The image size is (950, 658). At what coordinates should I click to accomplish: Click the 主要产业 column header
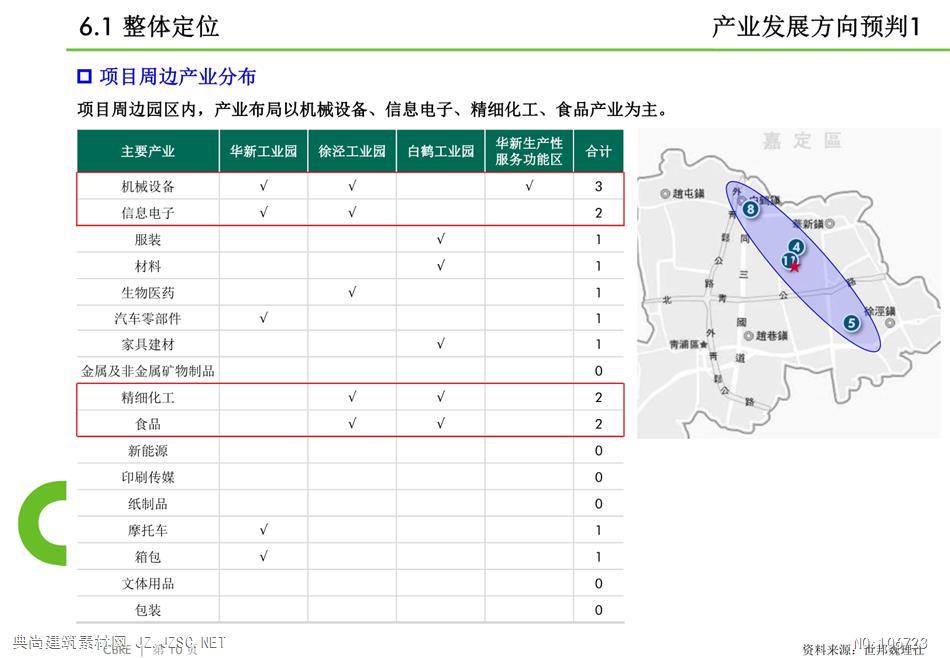tap(148, 151)
